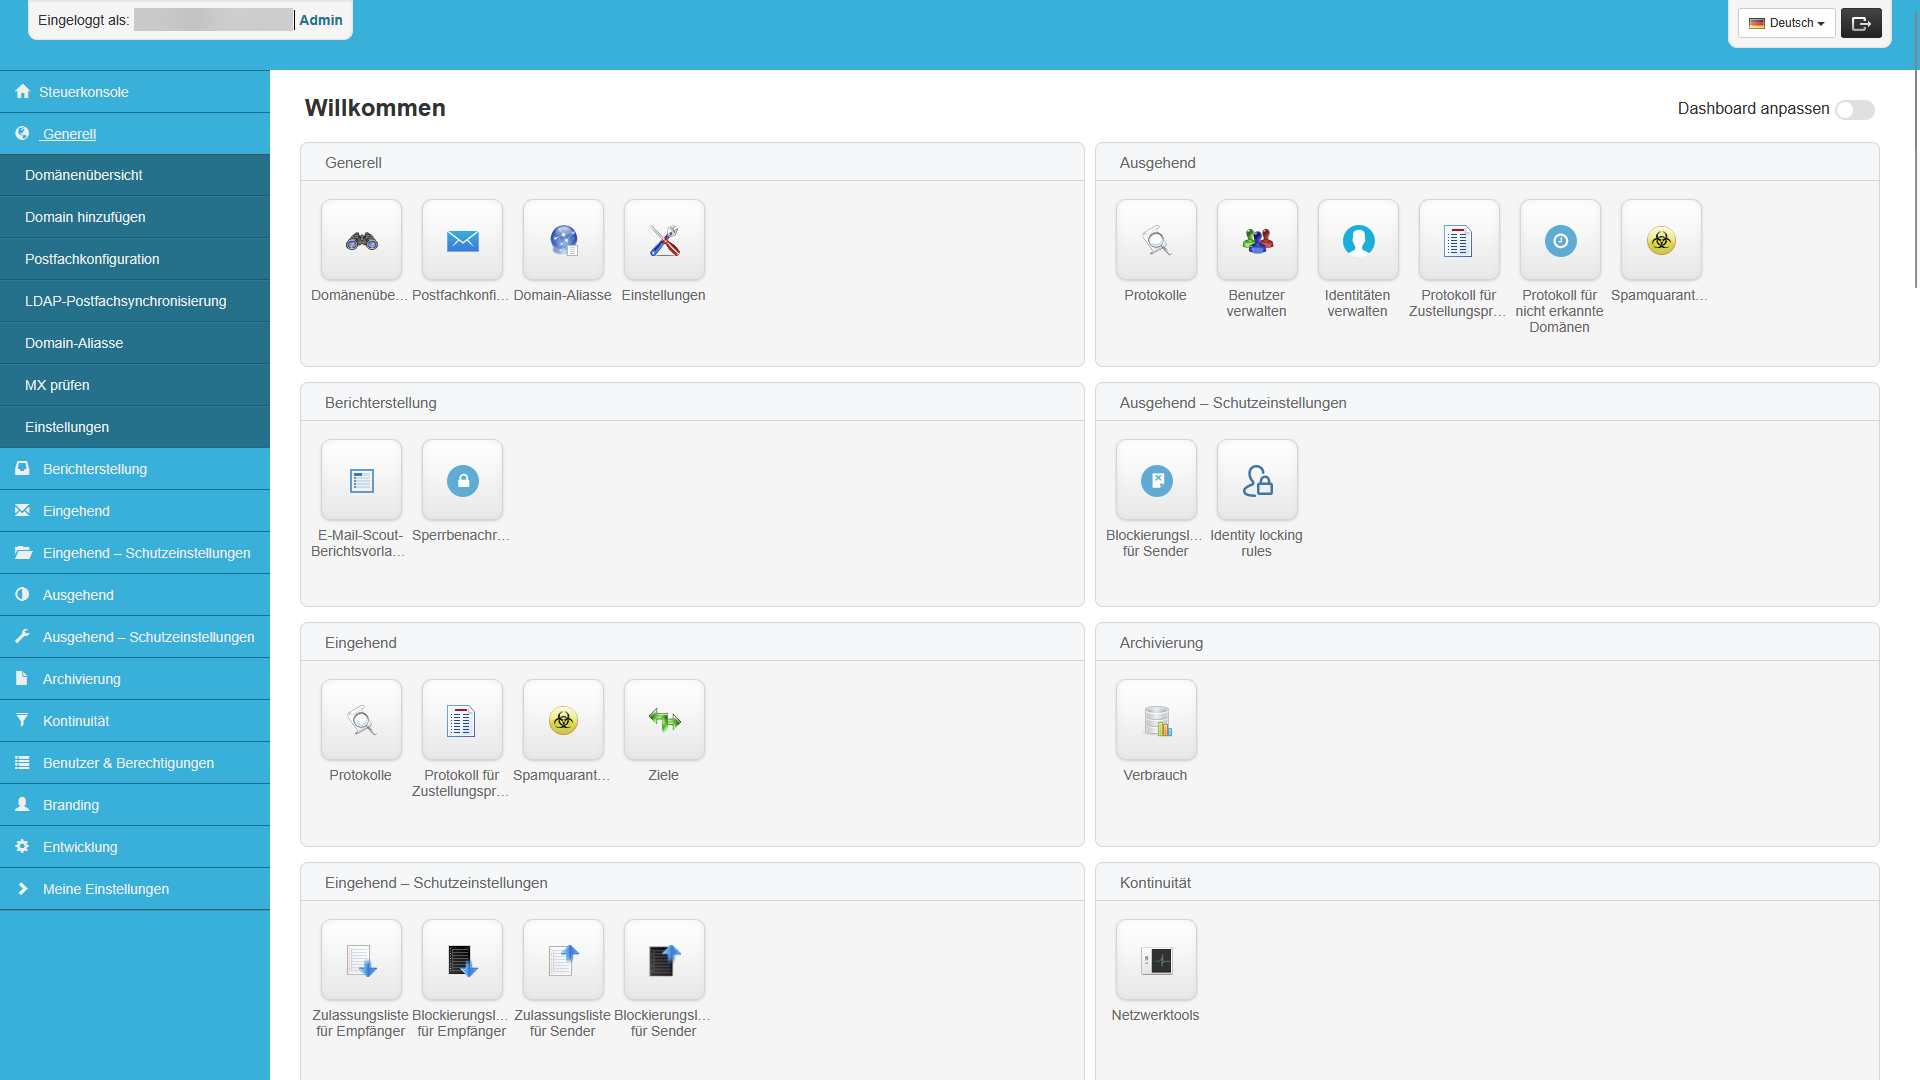Open Benutzer verwalten in the Ausgehend panel

point(1256,240)
